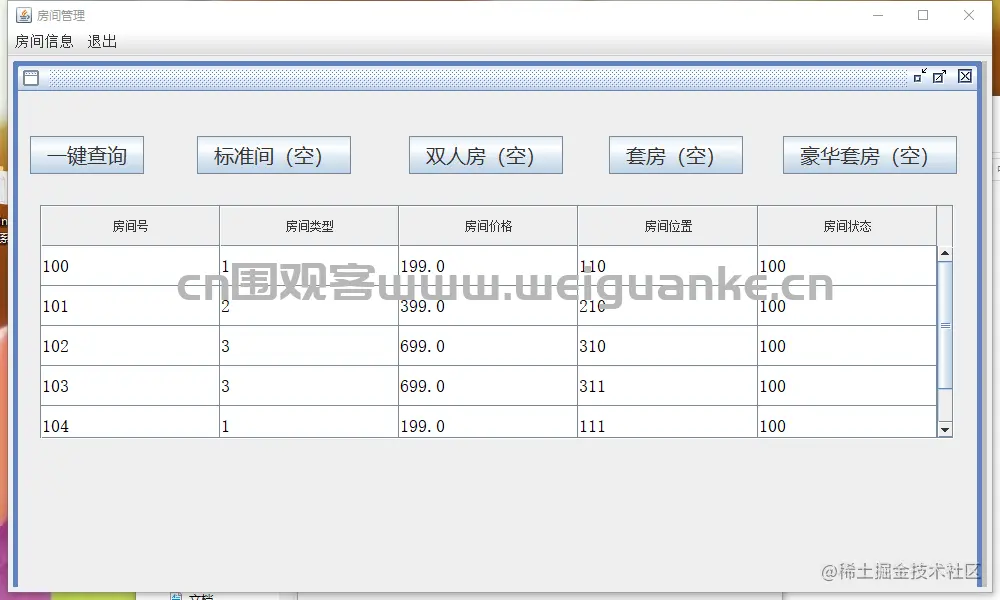Minimize the 房间管理 window
Screen dimensions: 1000x600
878,15
